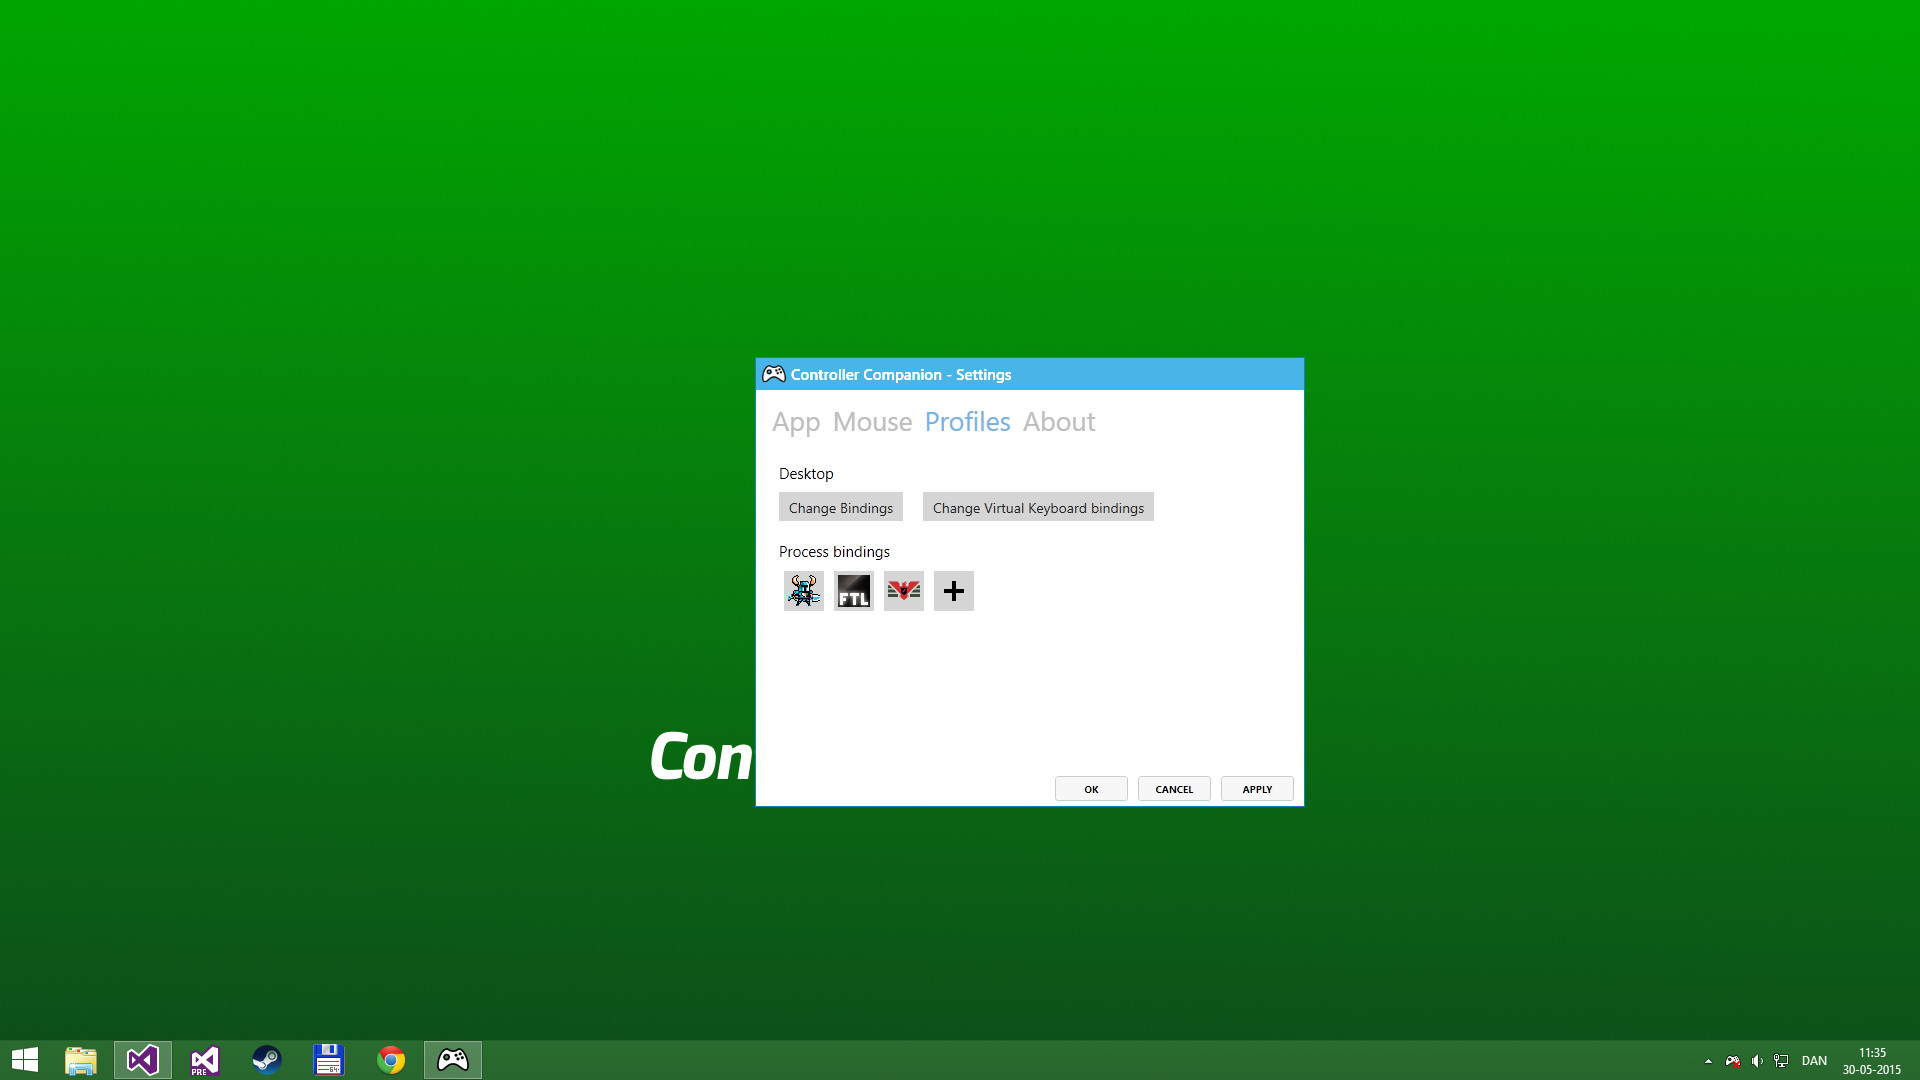Open the Shovel Knight process binding
This screenshot has width=1920, height=1080.
tap(803, 591)
